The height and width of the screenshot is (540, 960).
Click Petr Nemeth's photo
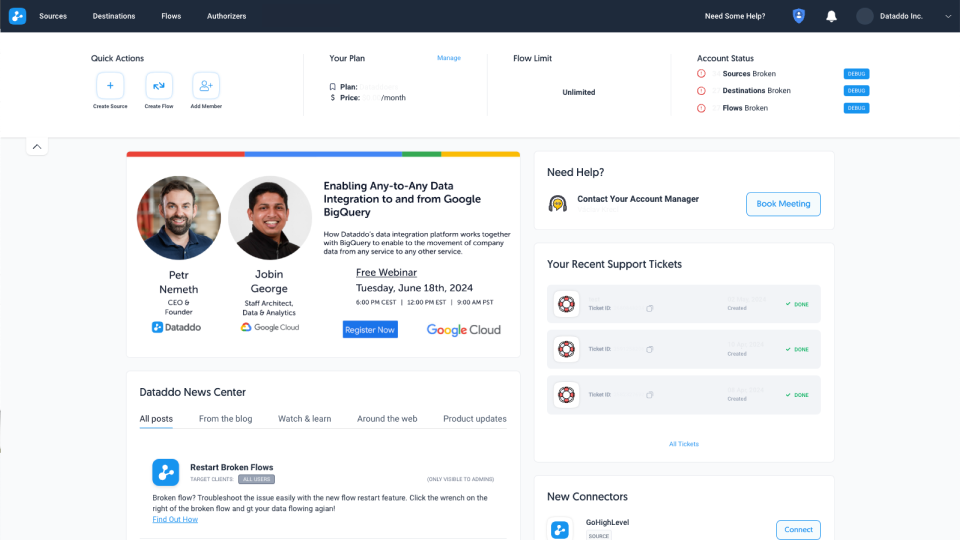tap(179, 218)
